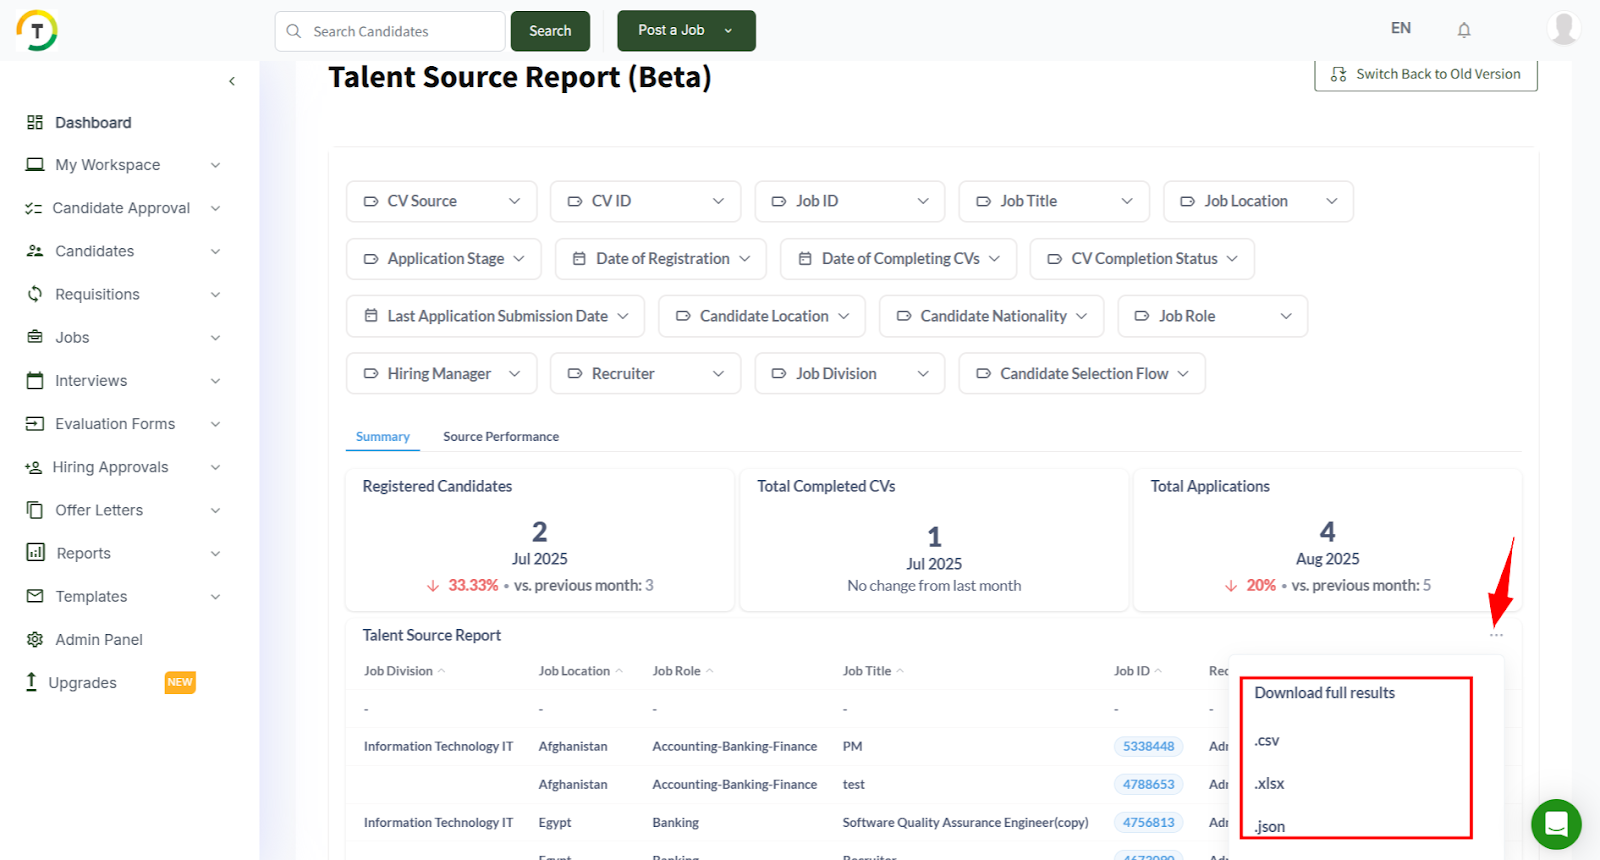Click the three-dot menu of Talent Source Report

[1496, 636]
